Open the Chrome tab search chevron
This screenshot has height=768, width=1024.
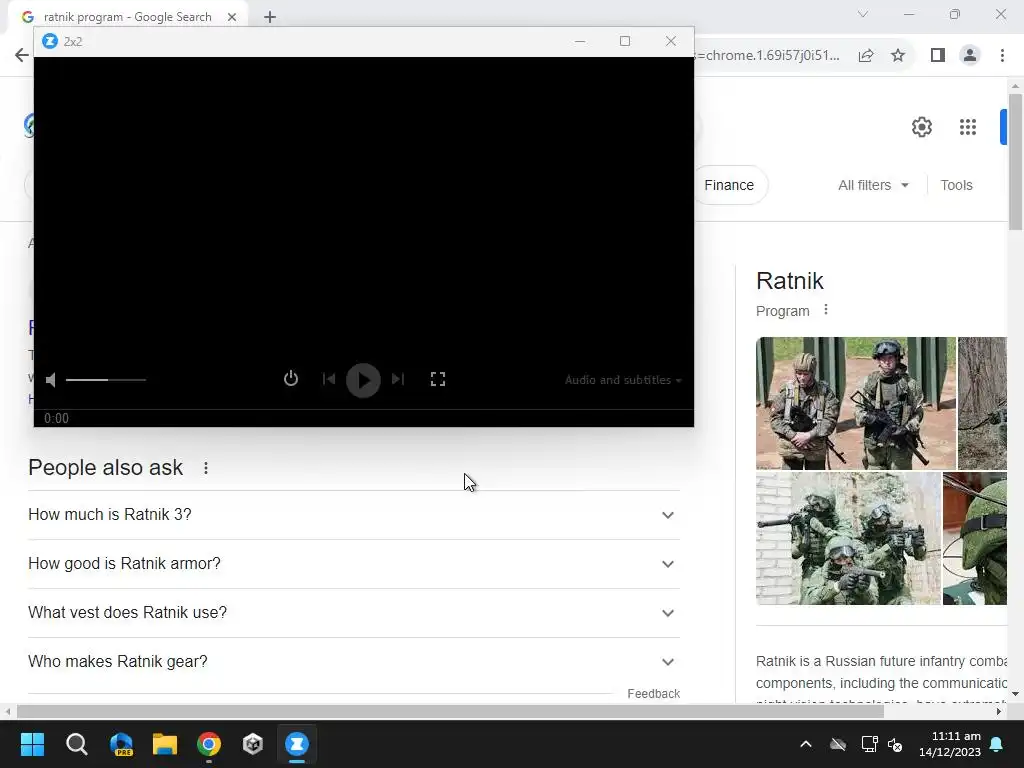click(x=863, y=14)
